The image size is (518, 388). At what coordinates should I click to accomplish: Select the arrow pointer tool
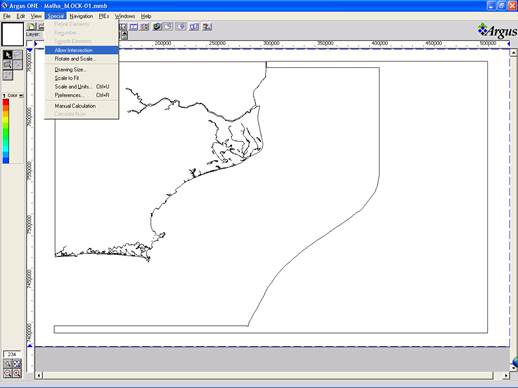click(x=7, y=55)
